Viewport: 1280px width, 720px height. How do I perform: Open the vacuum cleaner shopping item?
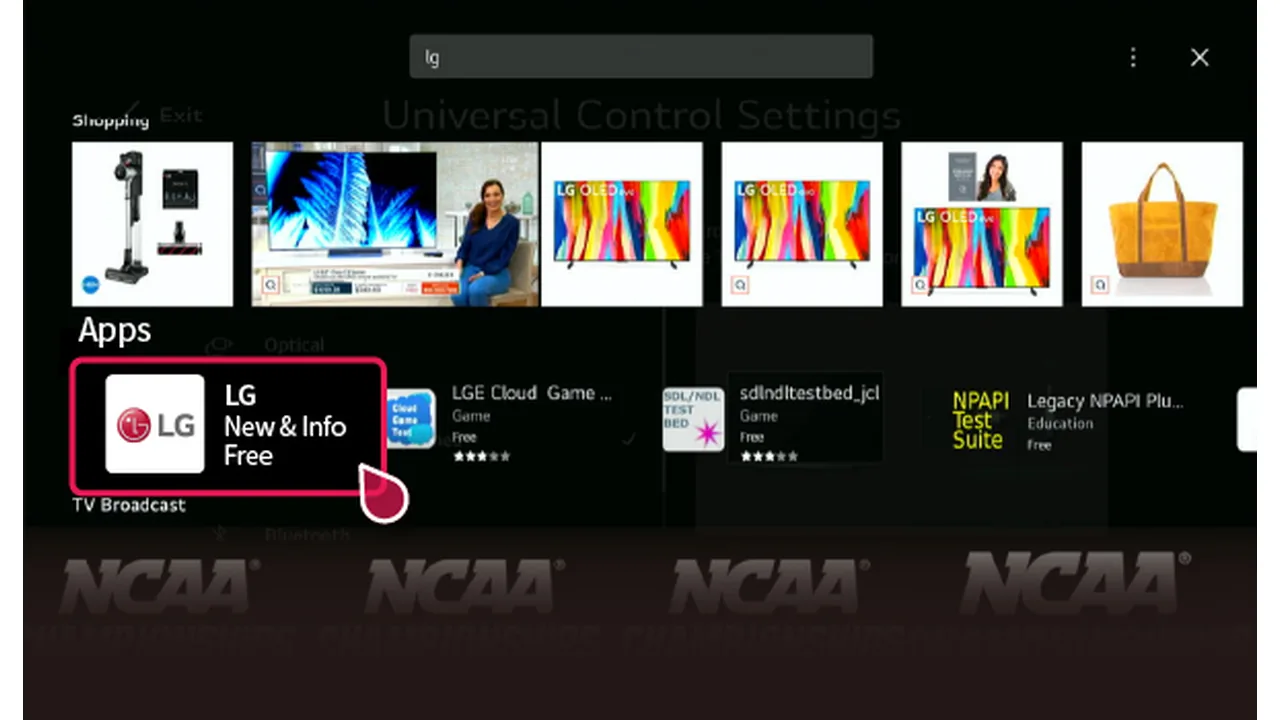pyautogui.click(x=152, y=224)
